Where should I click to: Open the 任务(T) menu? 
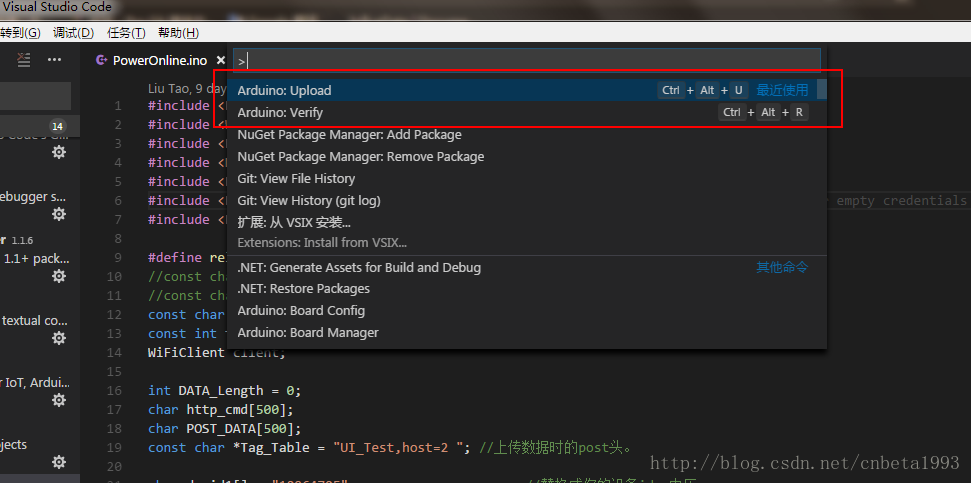click(126, 33)
